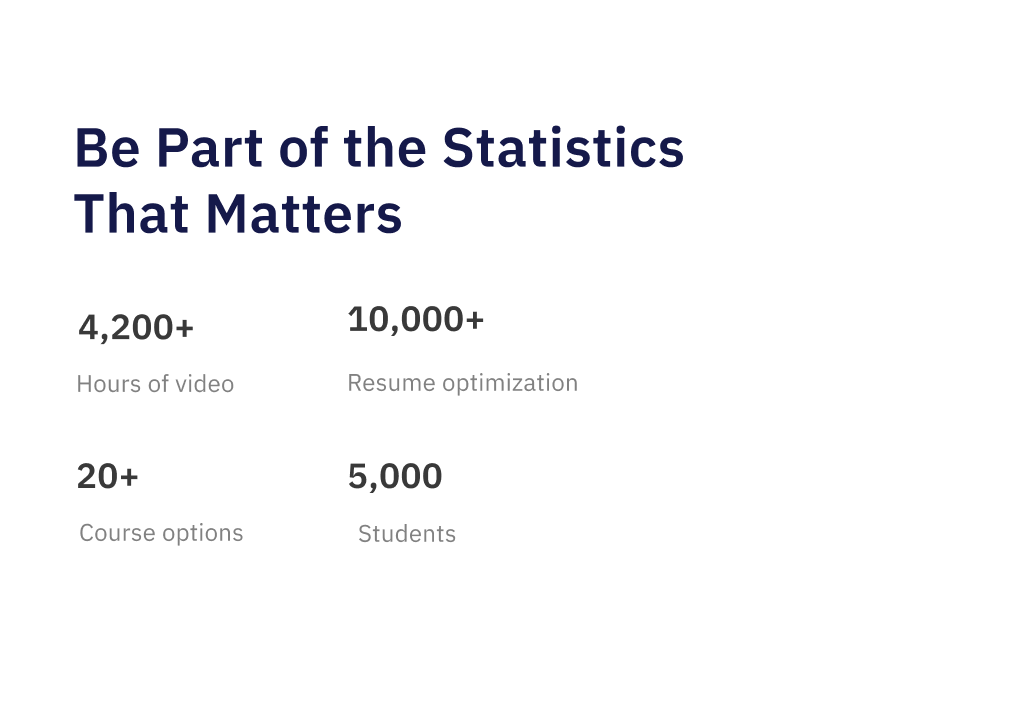1011x707 pixels.
Task: Click the 4,200+ statistic number
Action: 136,327
